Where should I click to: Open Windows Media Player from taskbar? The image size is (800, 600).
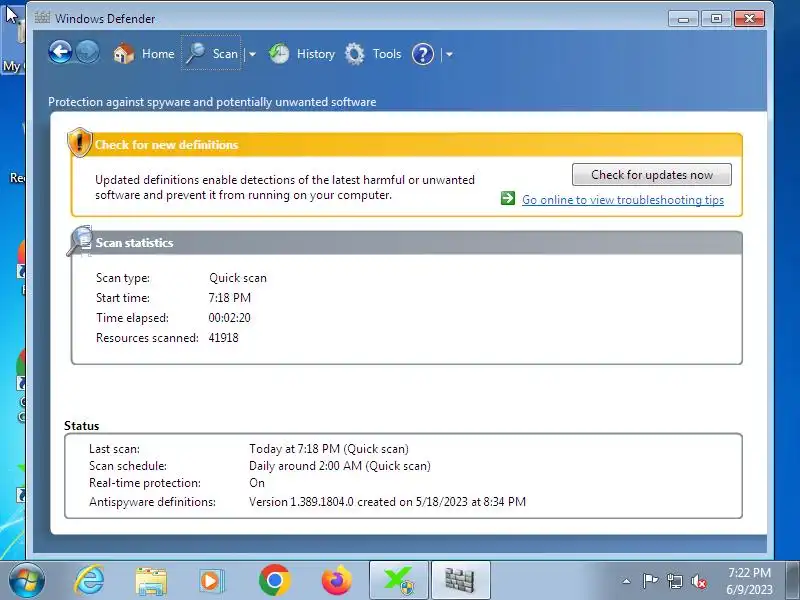click(211, 581)
